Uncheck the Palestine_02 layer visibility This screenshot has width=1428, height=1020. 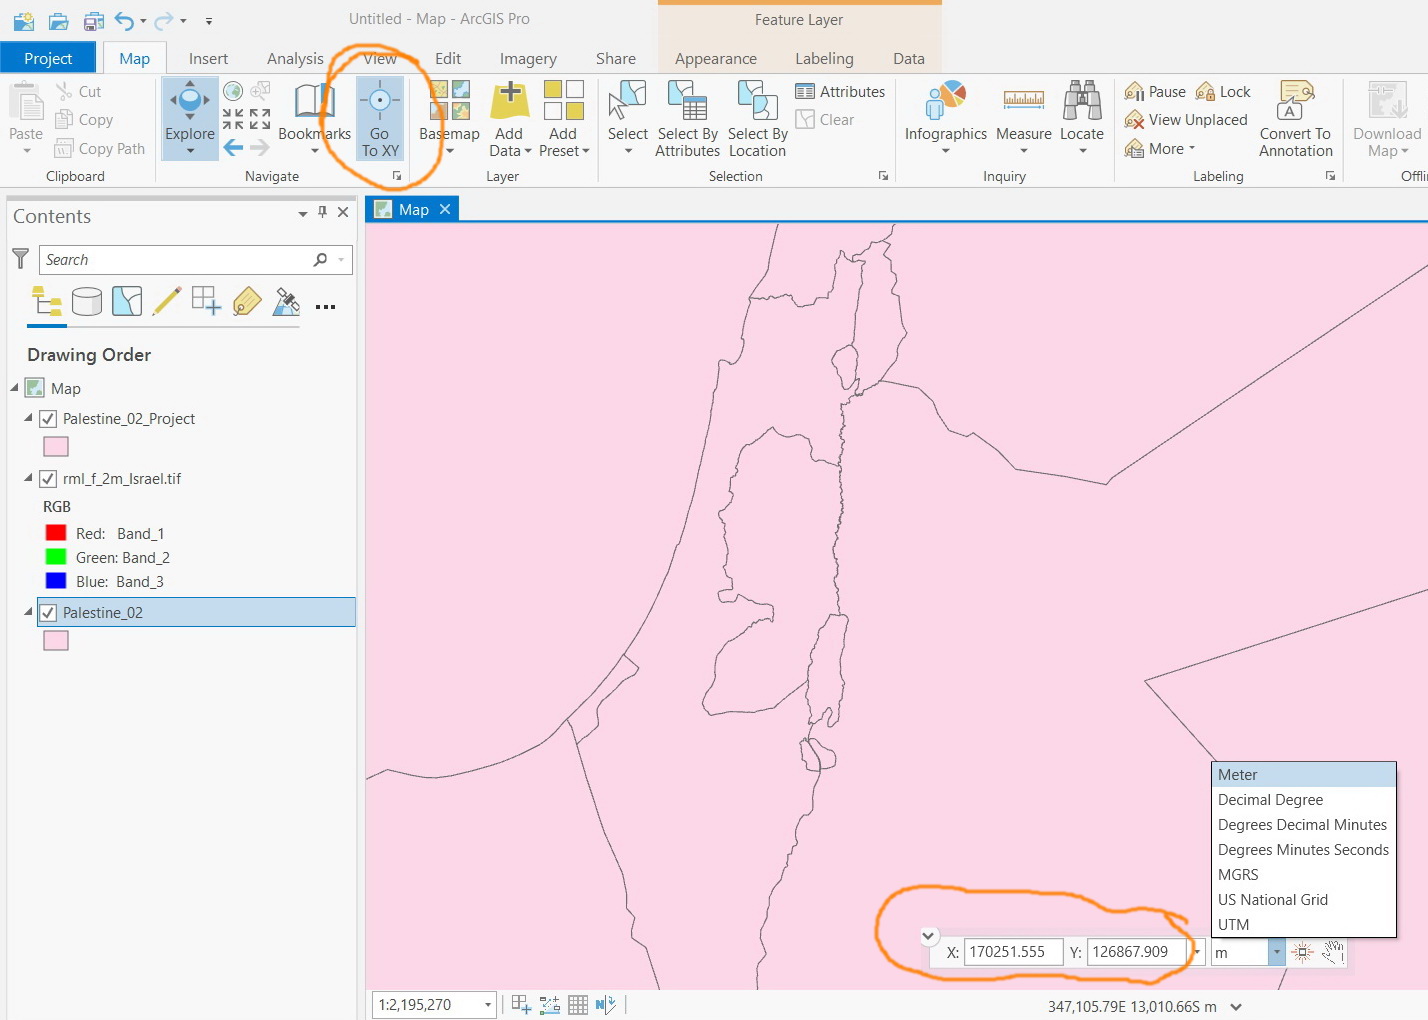click(48, 613)
